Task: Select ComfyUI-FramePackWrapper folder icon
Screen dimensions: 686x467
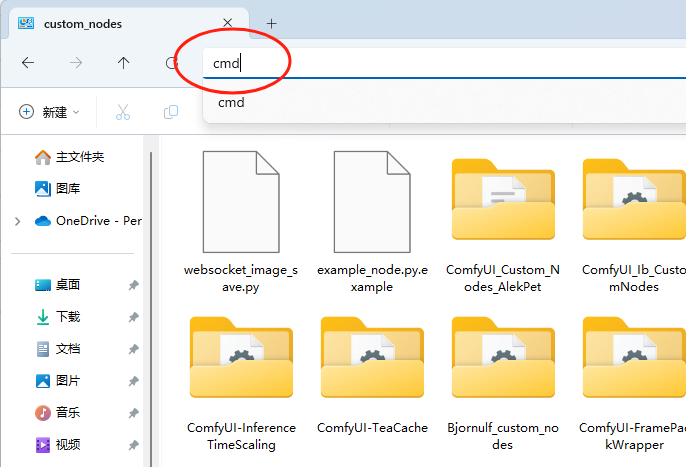Action: (634, 357)
